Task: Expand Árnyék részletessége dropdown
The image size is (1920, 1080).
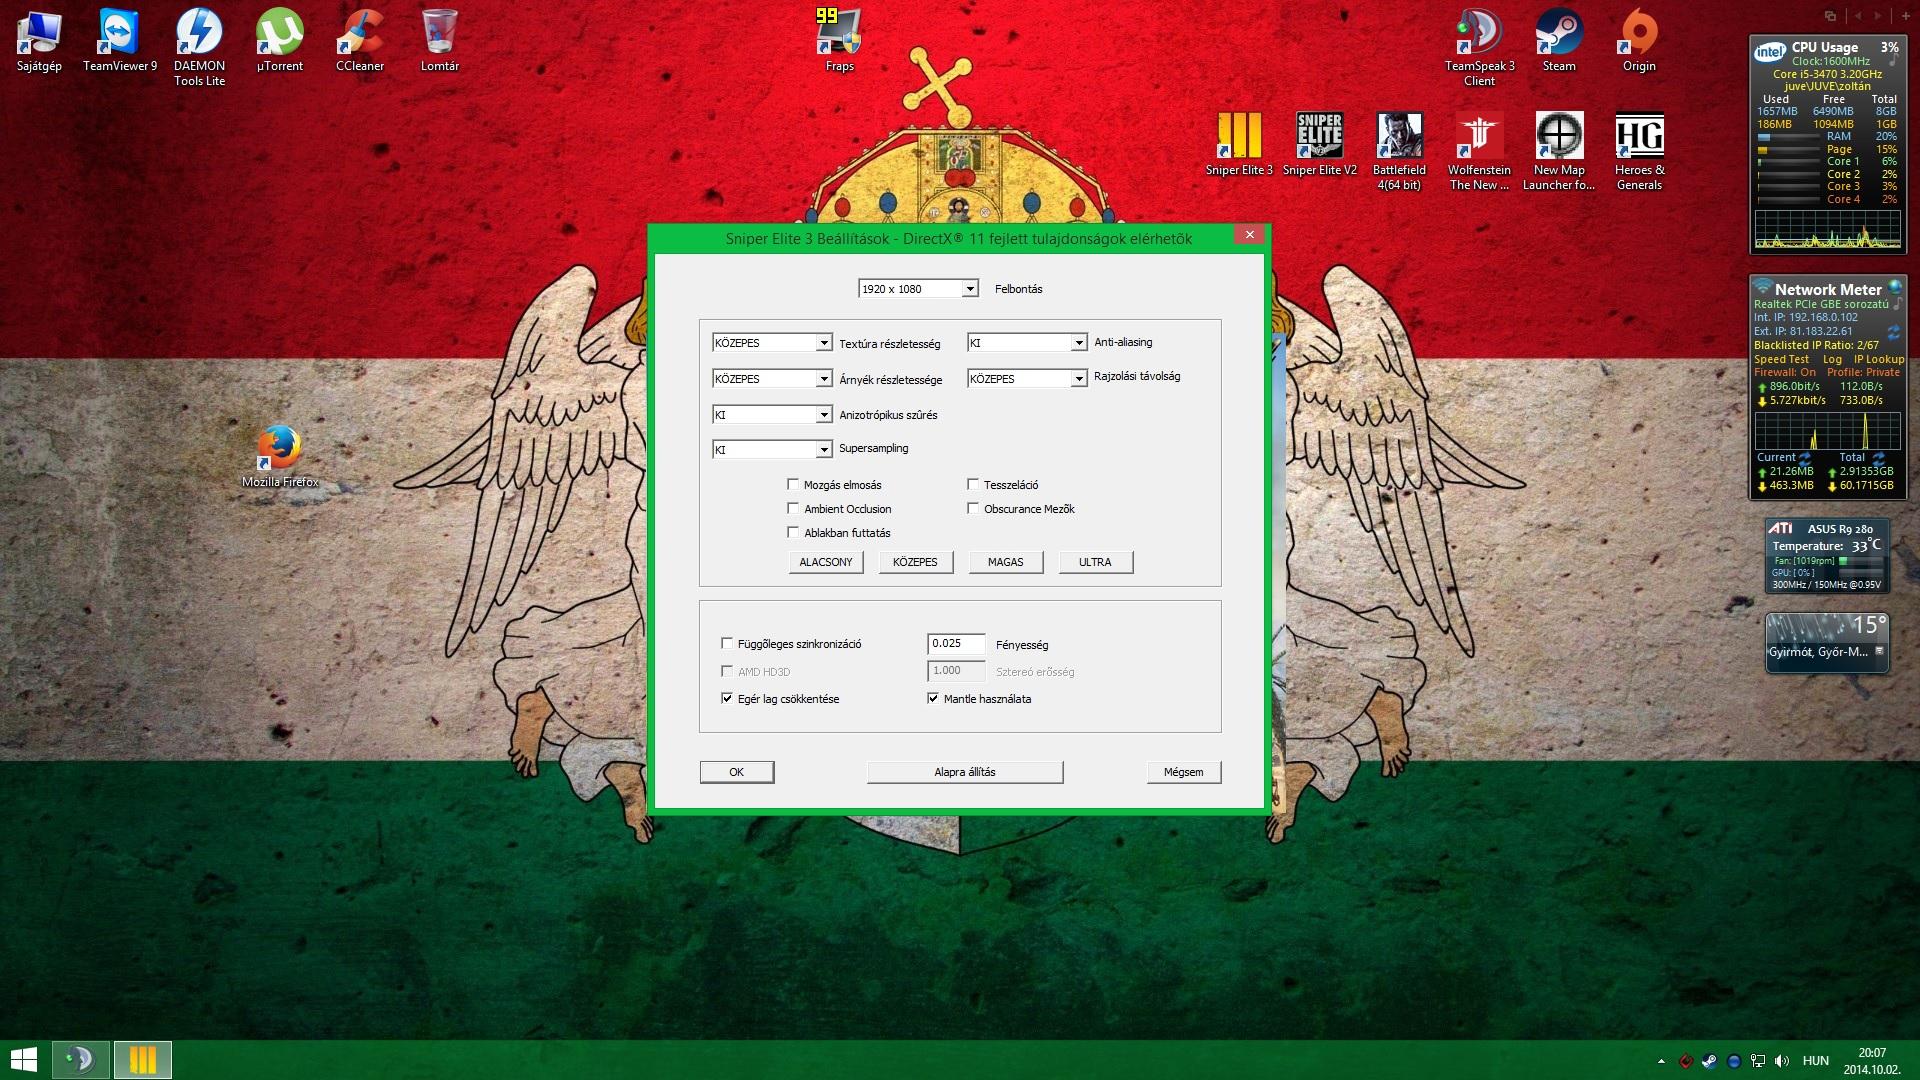Action: pyautogui.click(x=772, y=379)
